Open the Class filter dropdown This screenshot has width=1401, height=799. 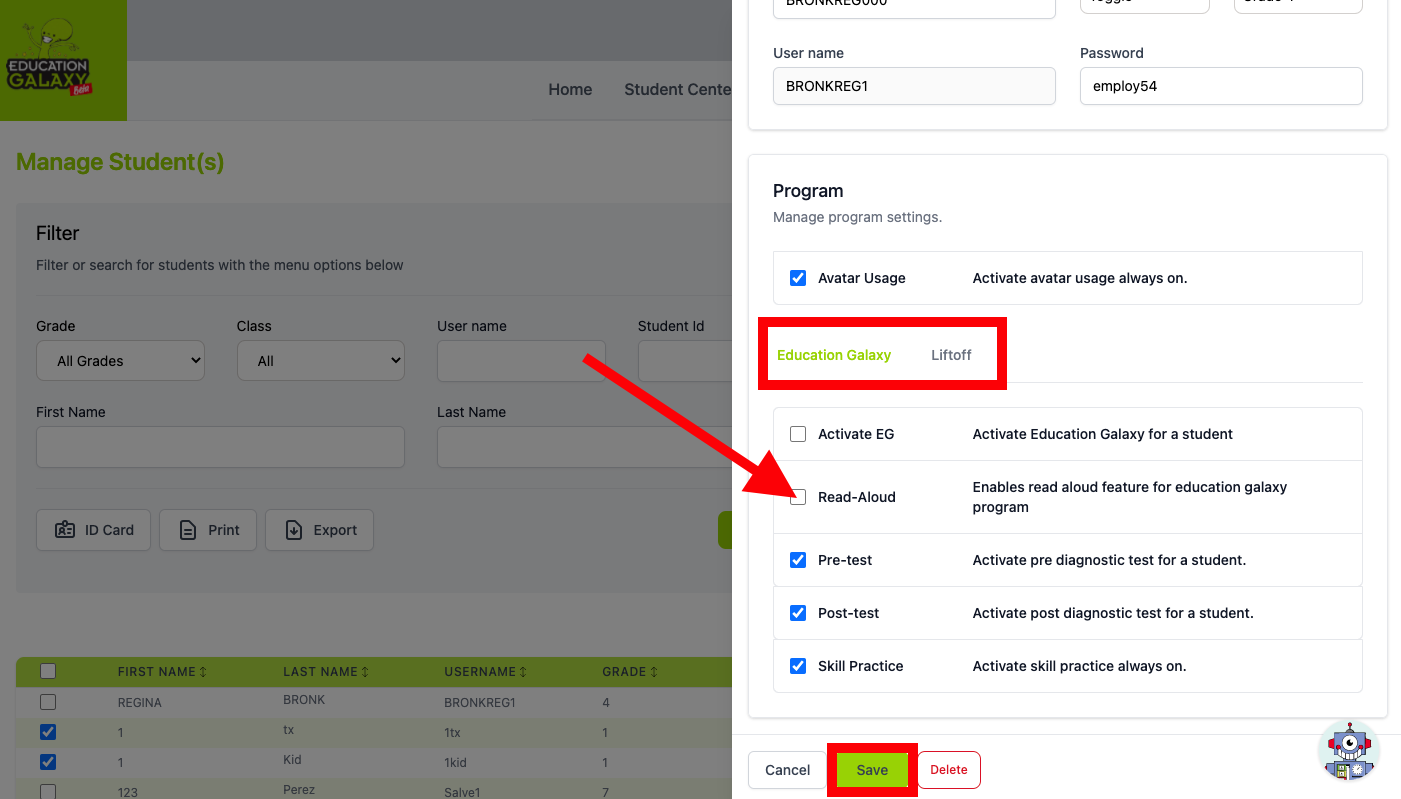321,361
